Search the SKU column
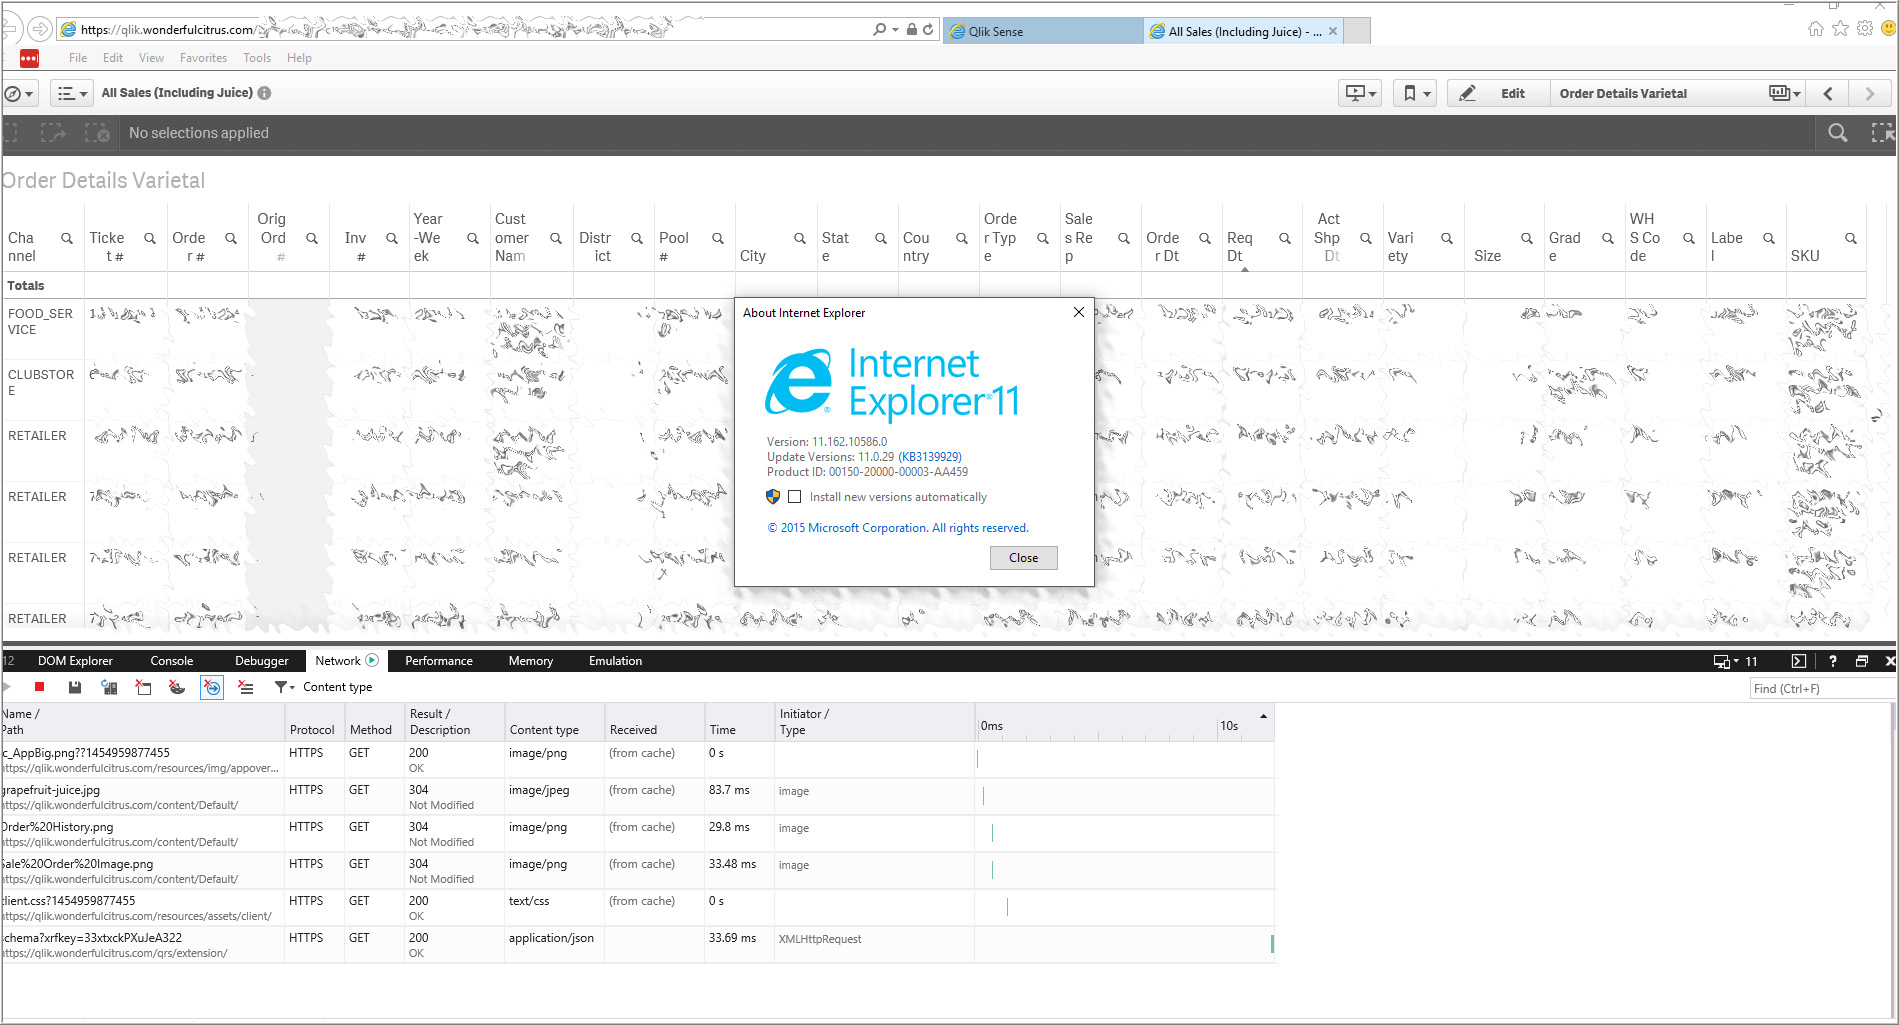The height and width of the screenshot is (1025, 1899). click(1851, 238)
